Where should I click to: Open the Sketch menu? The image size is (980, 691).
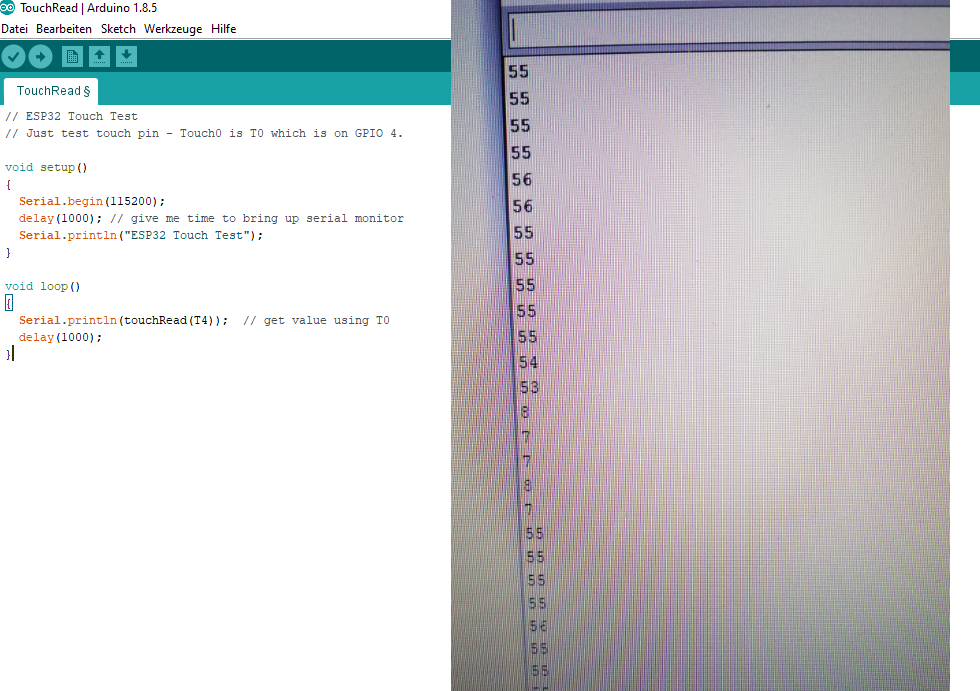pos(118,29)
